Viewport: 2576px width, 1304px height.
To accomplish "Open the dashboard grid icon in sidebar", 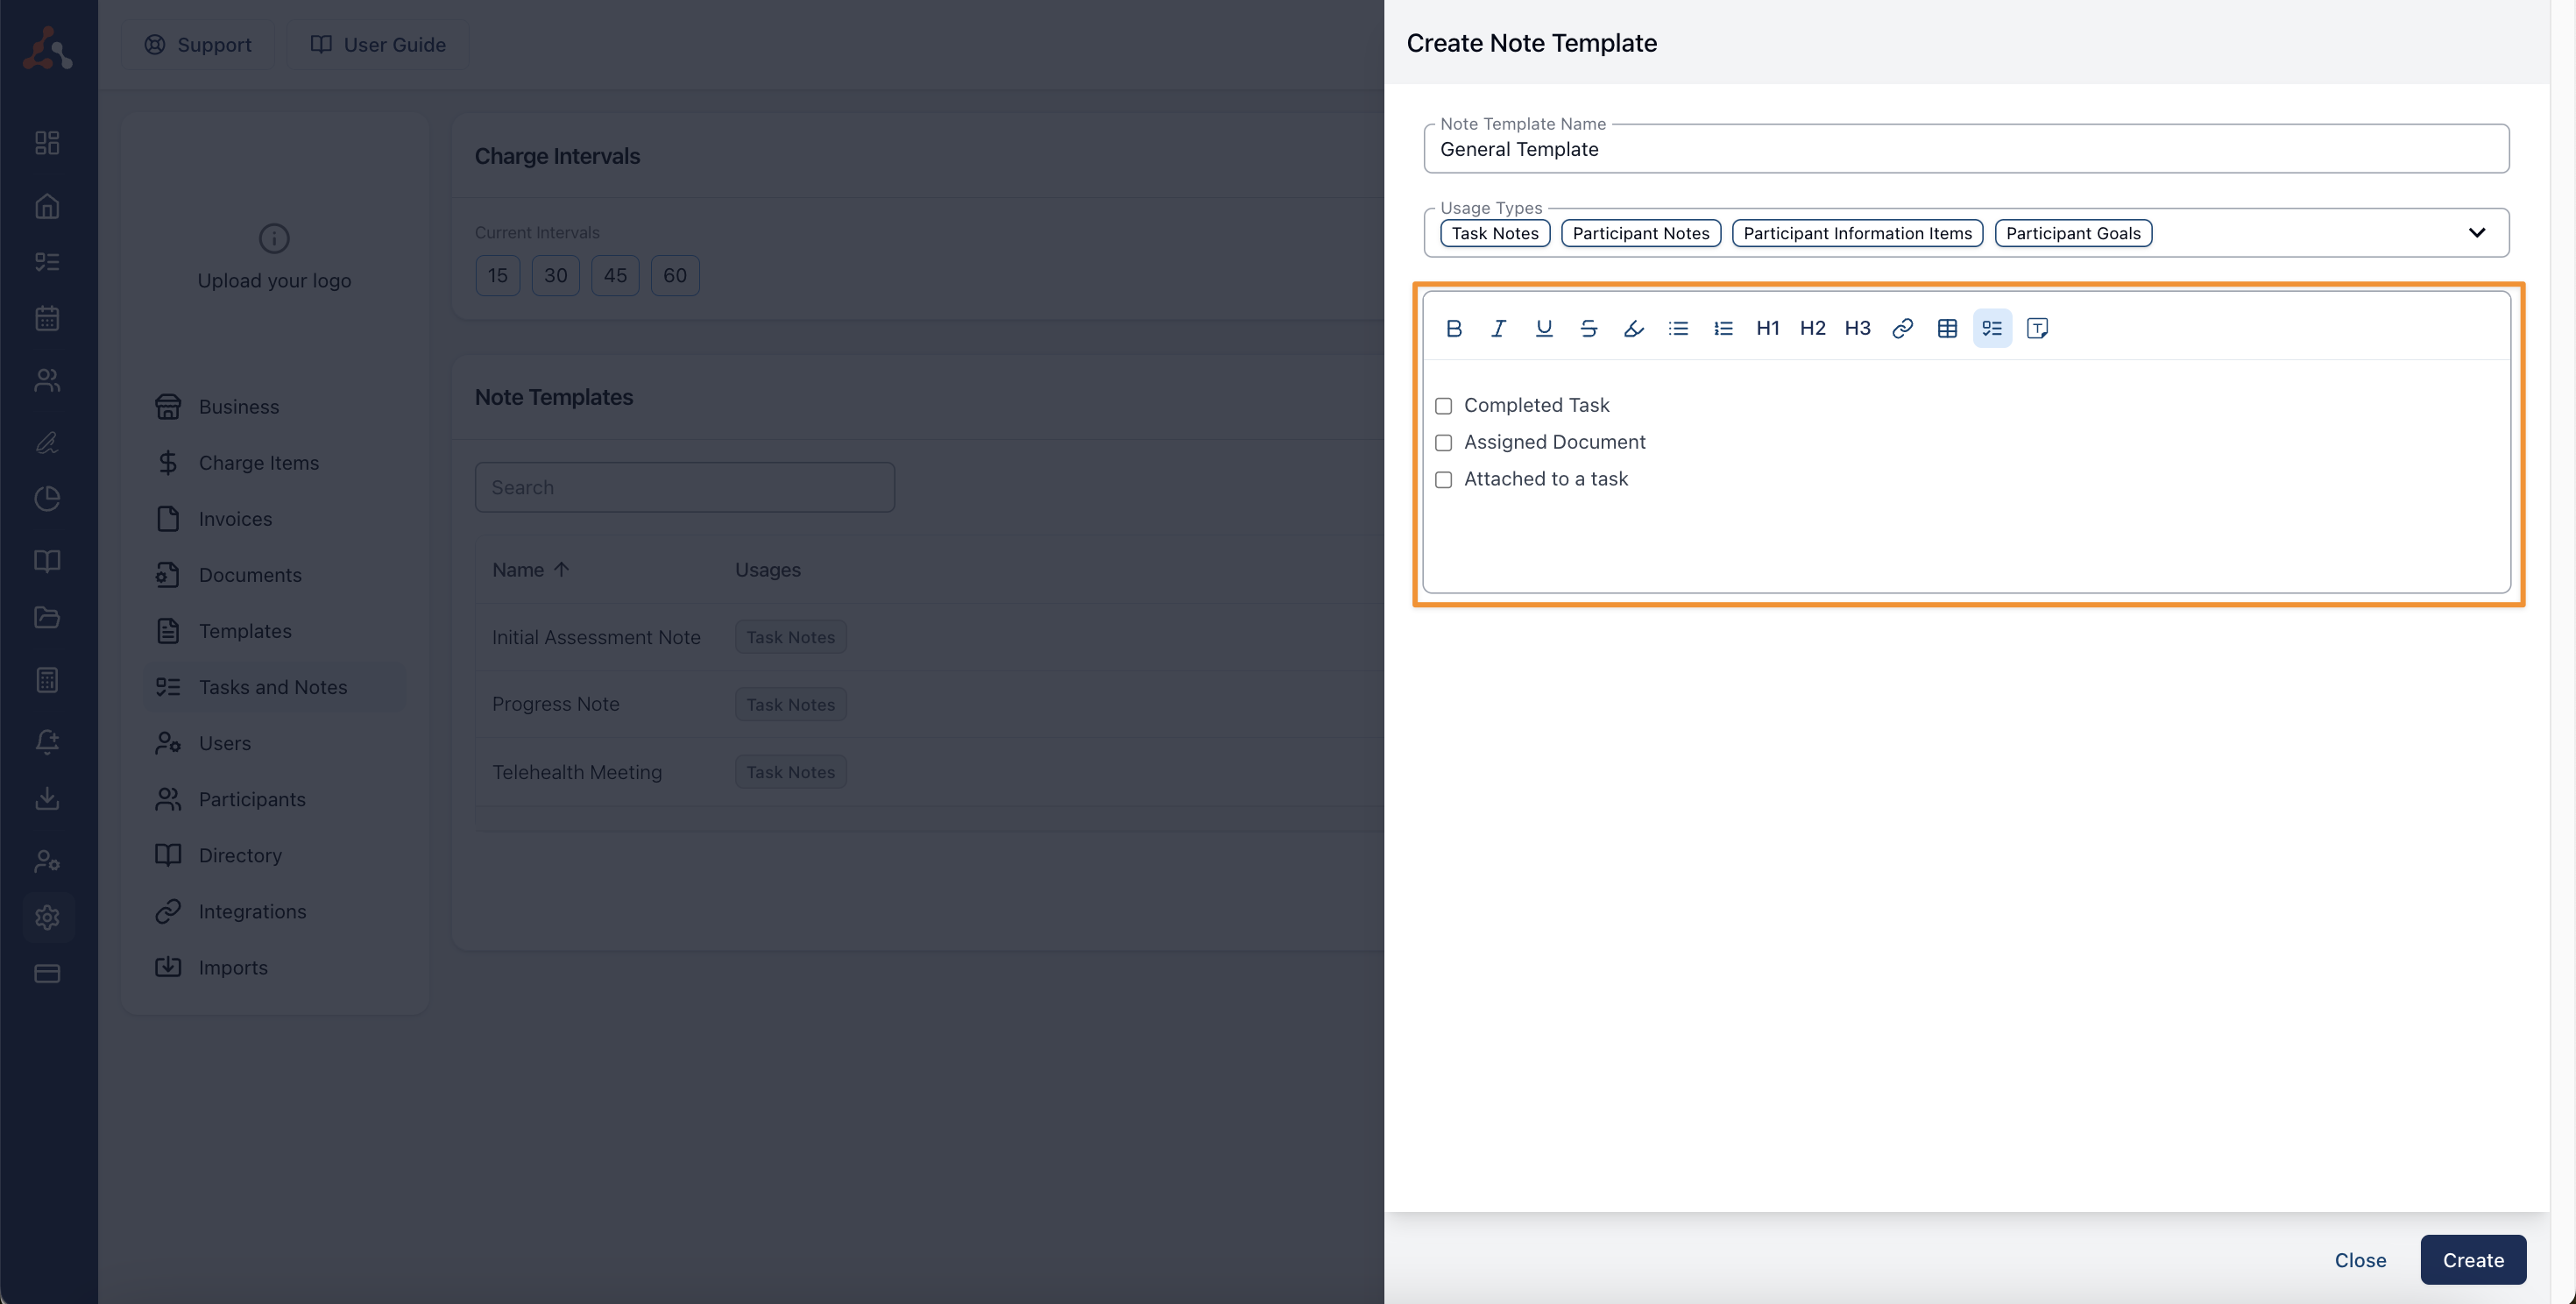I will (x=47, y=143).
